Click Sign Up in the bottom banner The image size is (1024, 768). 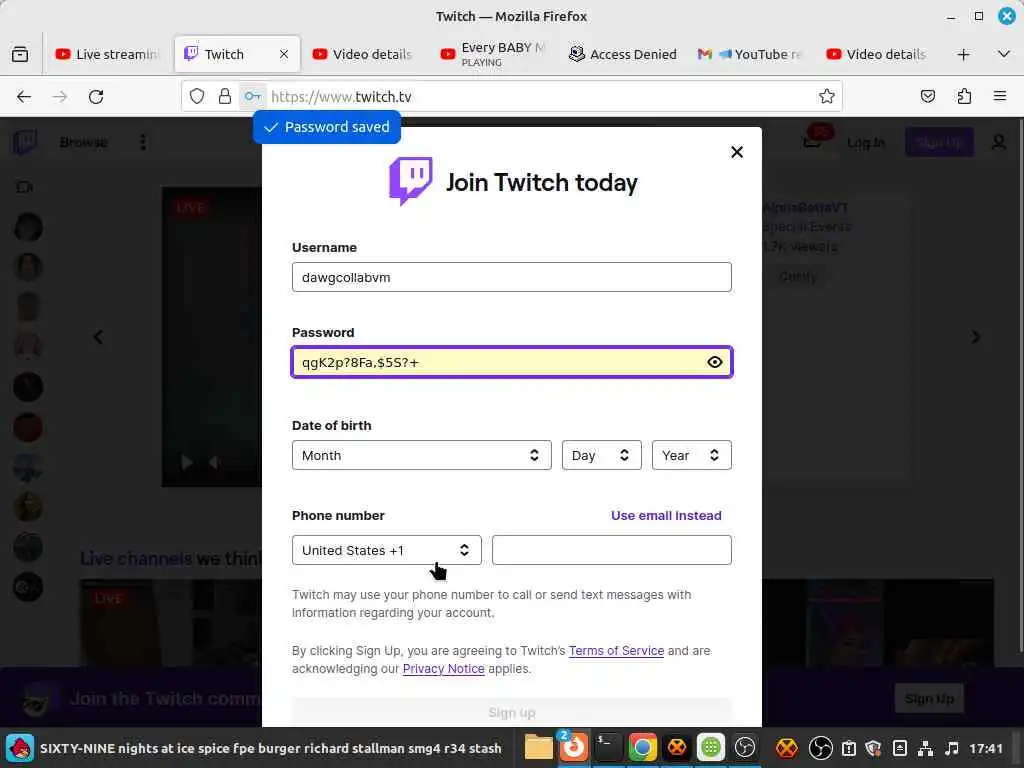(x=929, y=699)
